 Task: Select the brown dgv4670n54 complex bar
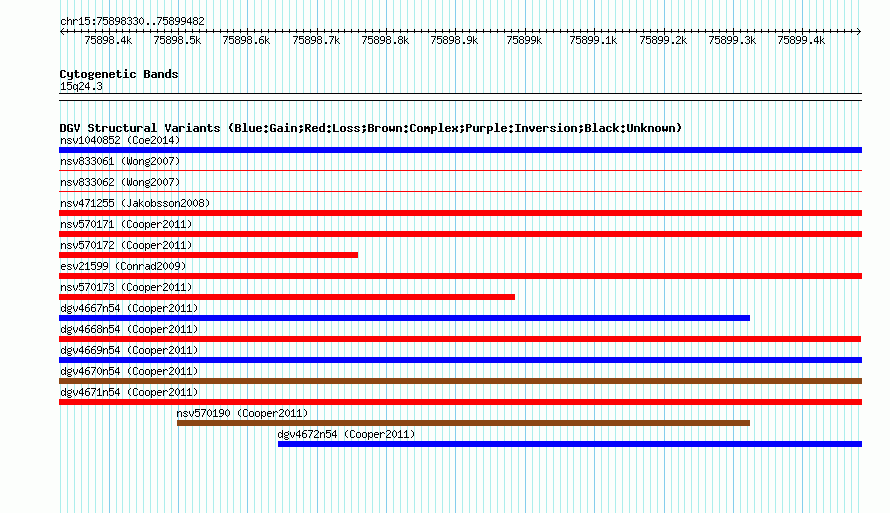coord(460,381)
